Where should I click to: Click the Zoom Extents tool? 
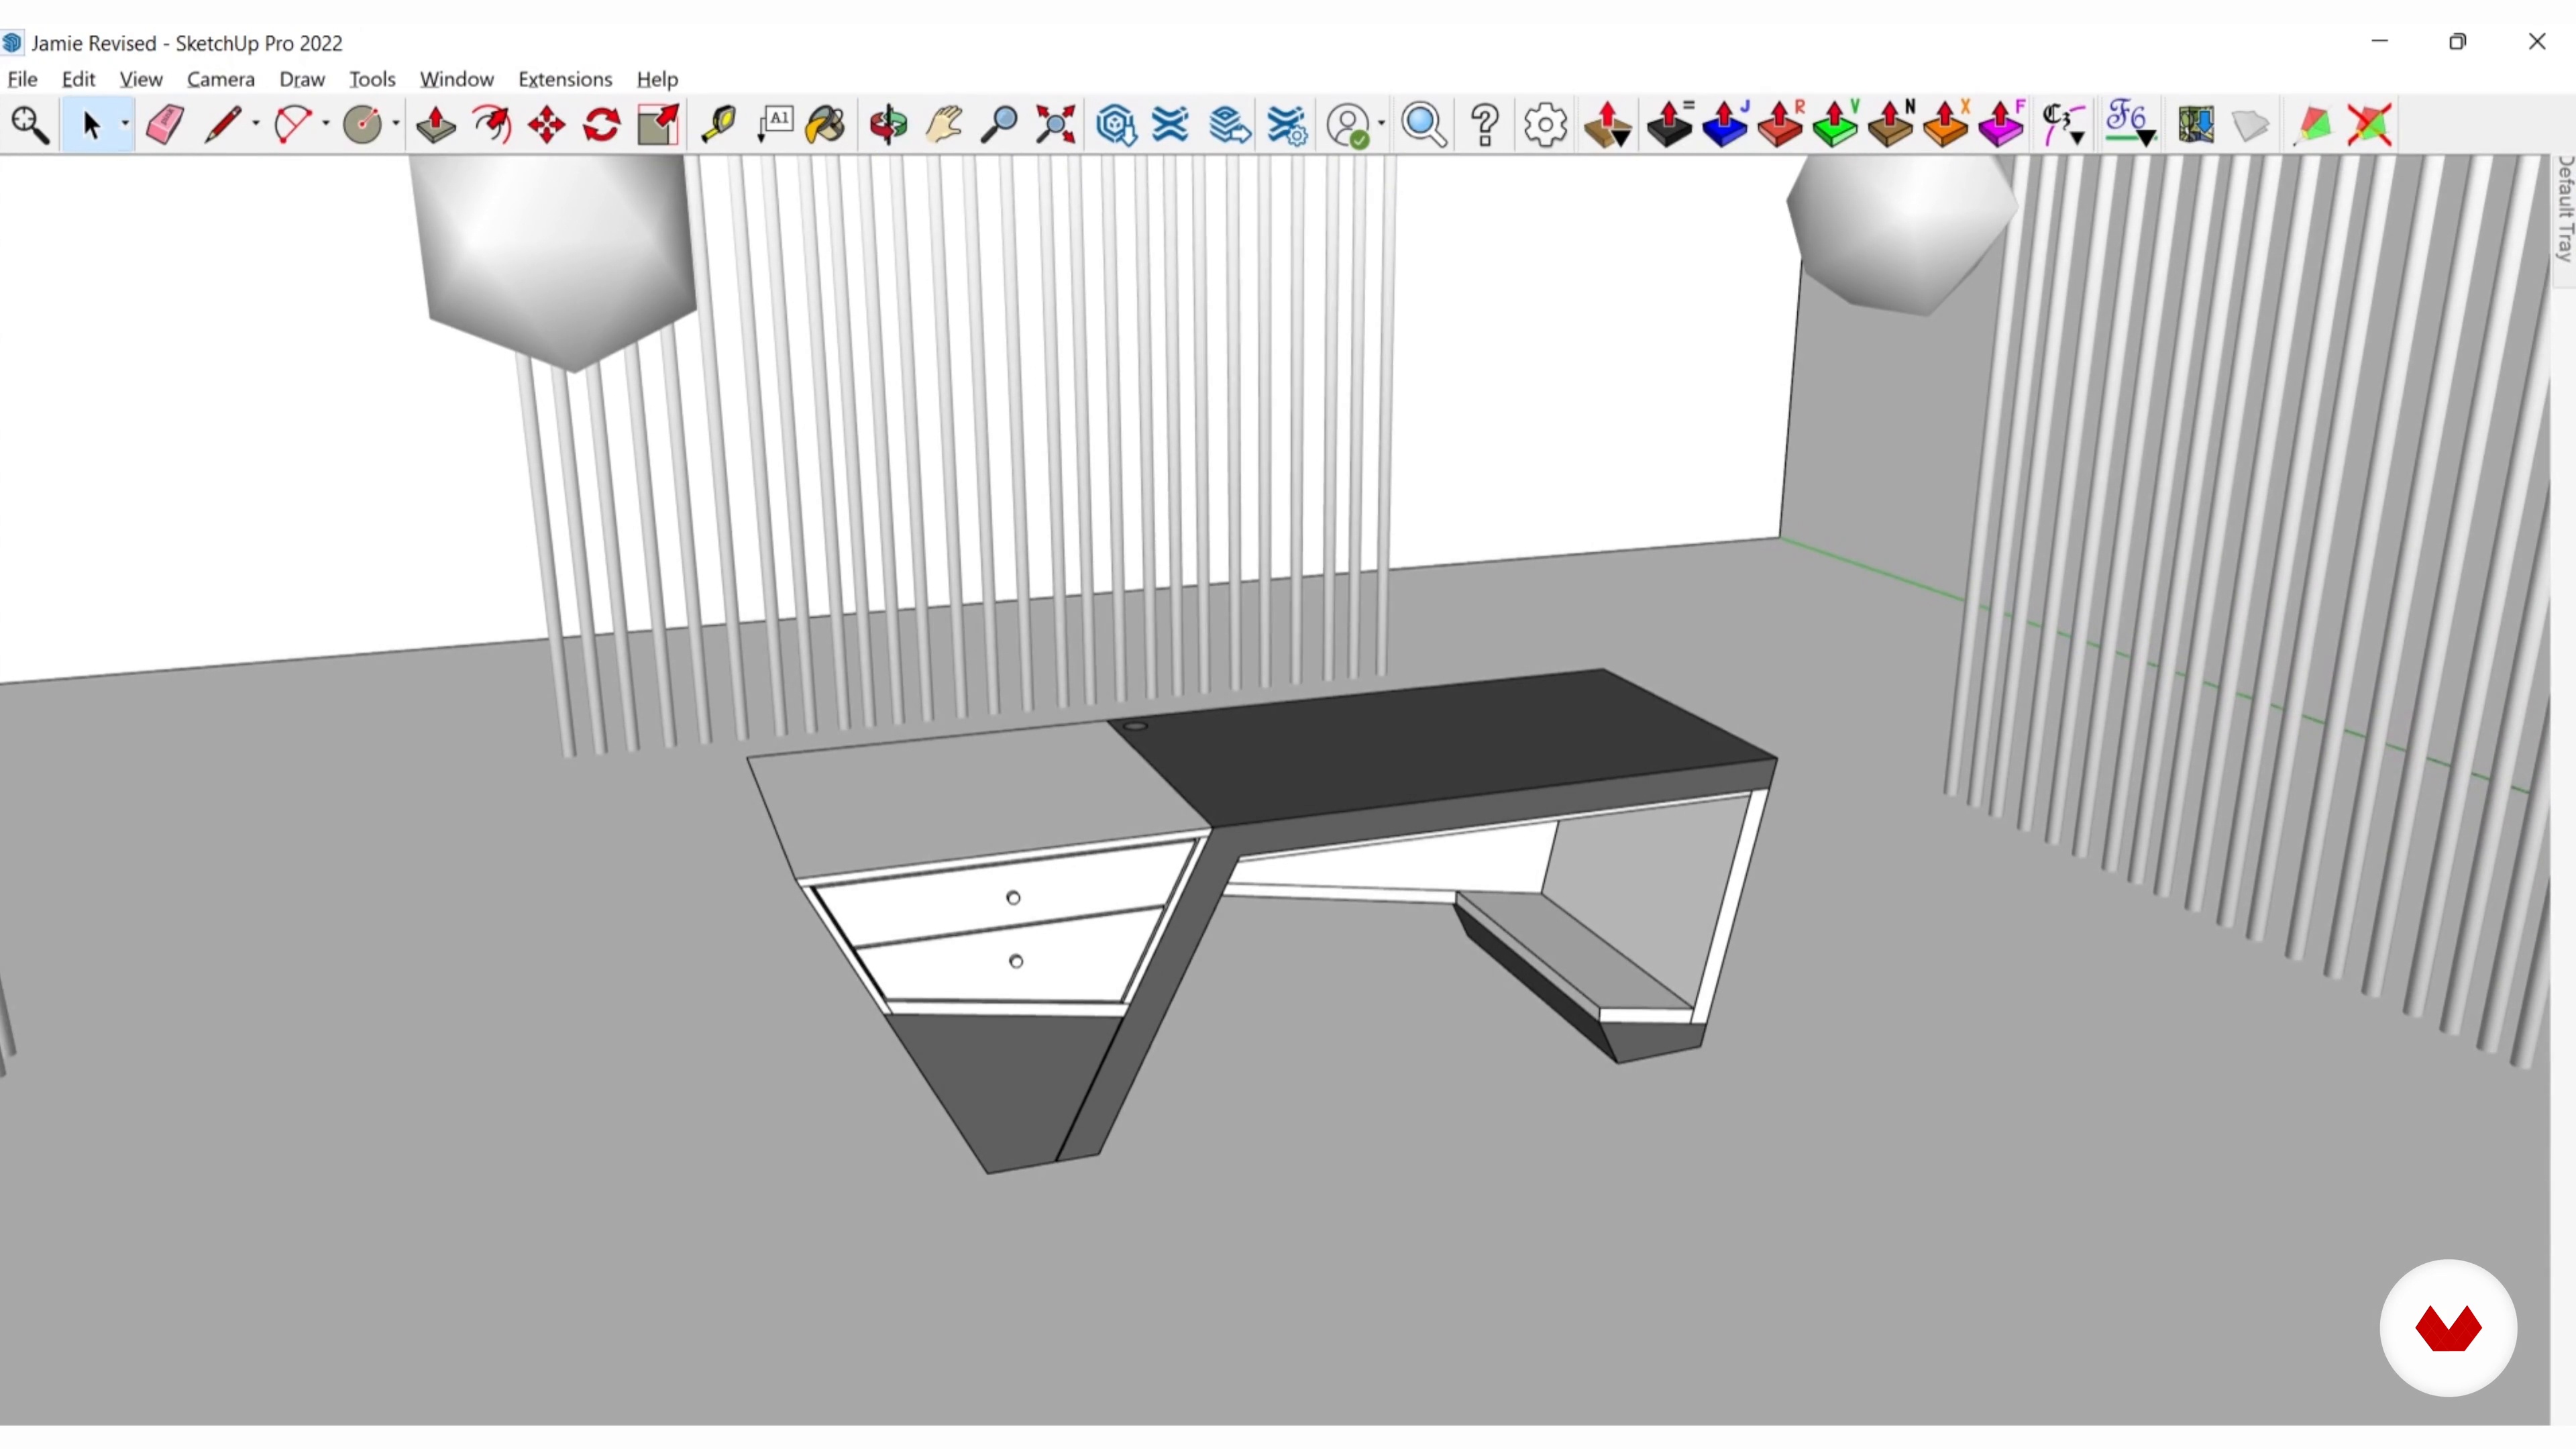(1055, 125)
